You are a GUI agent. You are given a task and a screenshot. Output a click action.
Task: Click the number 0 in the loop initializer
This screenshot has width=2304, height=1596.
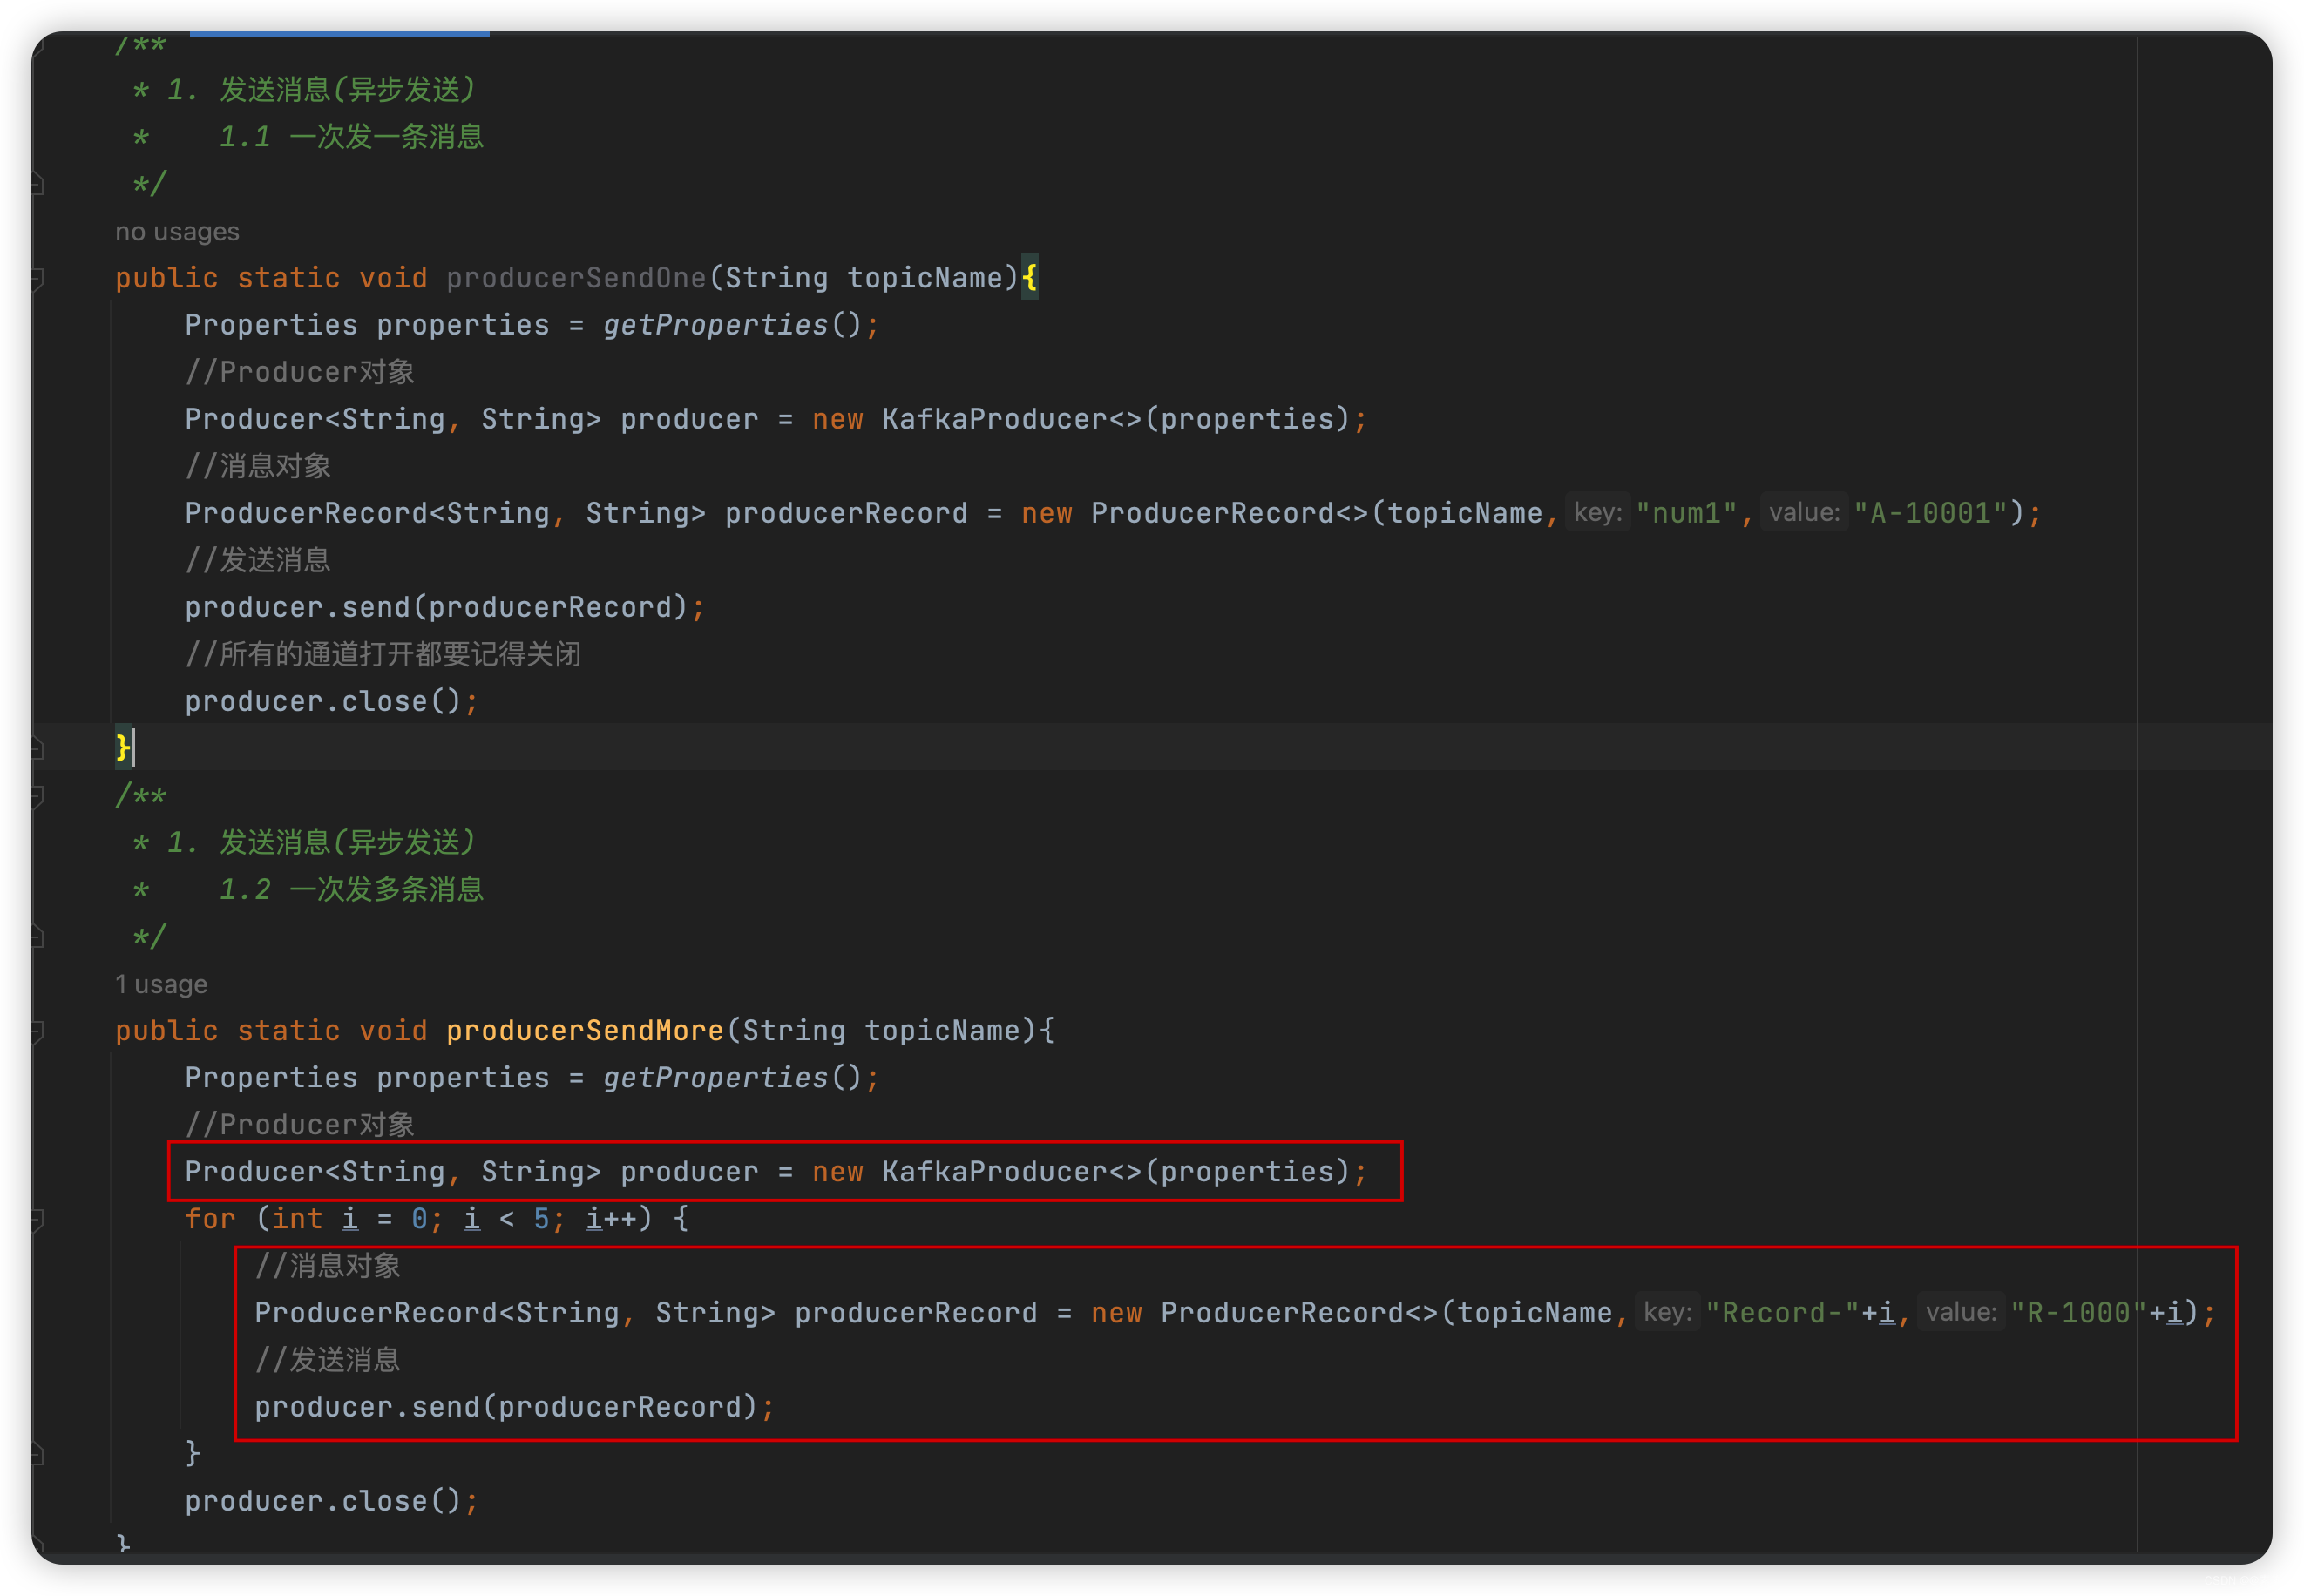click(419, 1218)
